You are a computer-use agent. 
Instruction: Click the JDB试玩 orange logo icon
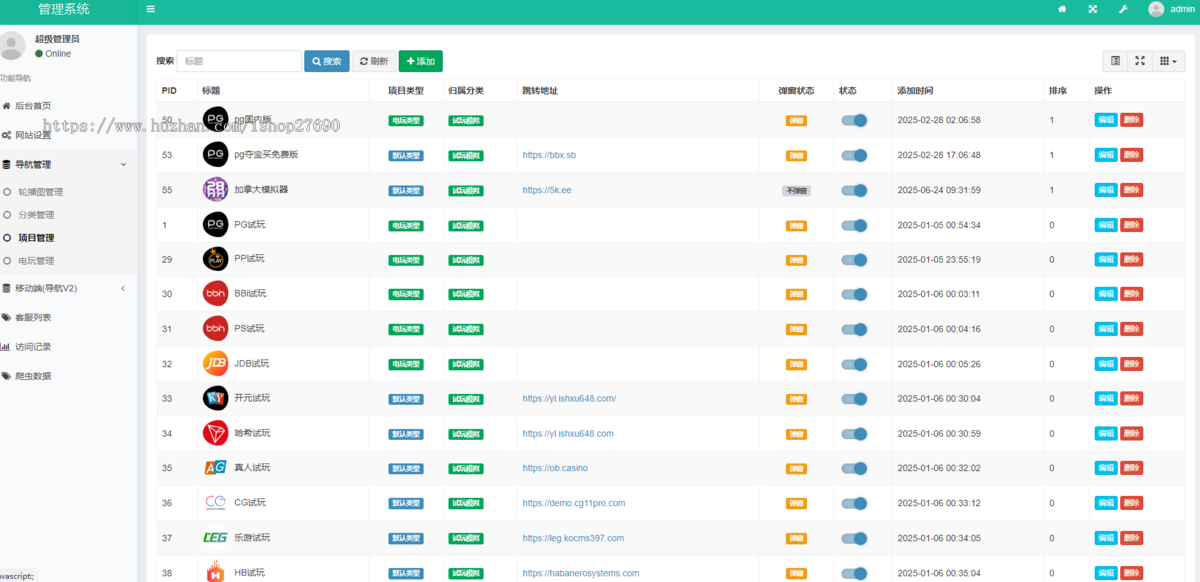pyautogui.click(x=216, y=363)
